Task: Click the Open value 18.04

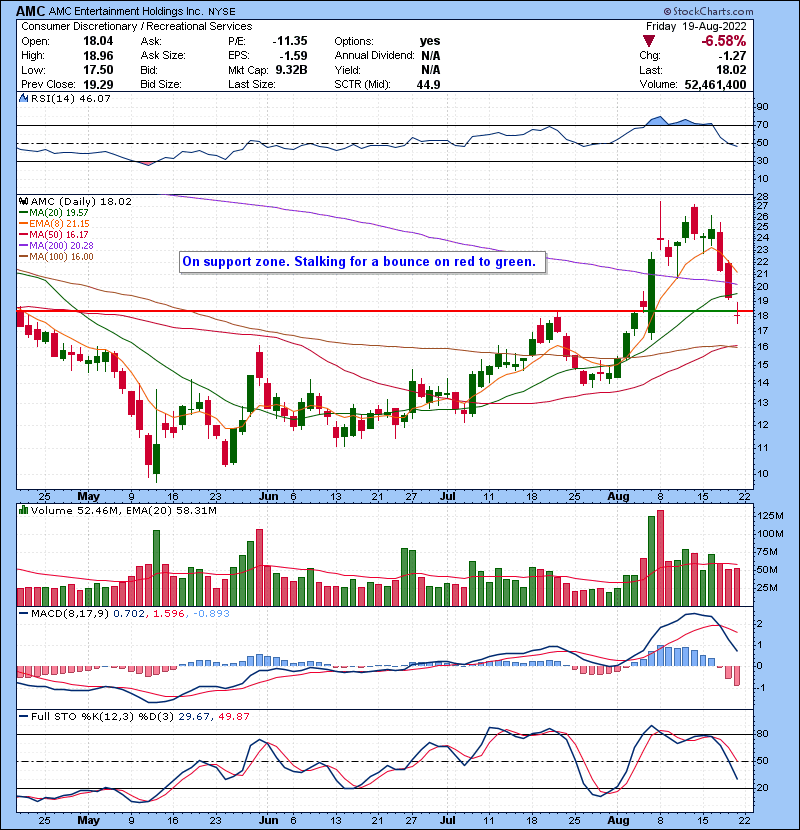Action: pos(98,41)
